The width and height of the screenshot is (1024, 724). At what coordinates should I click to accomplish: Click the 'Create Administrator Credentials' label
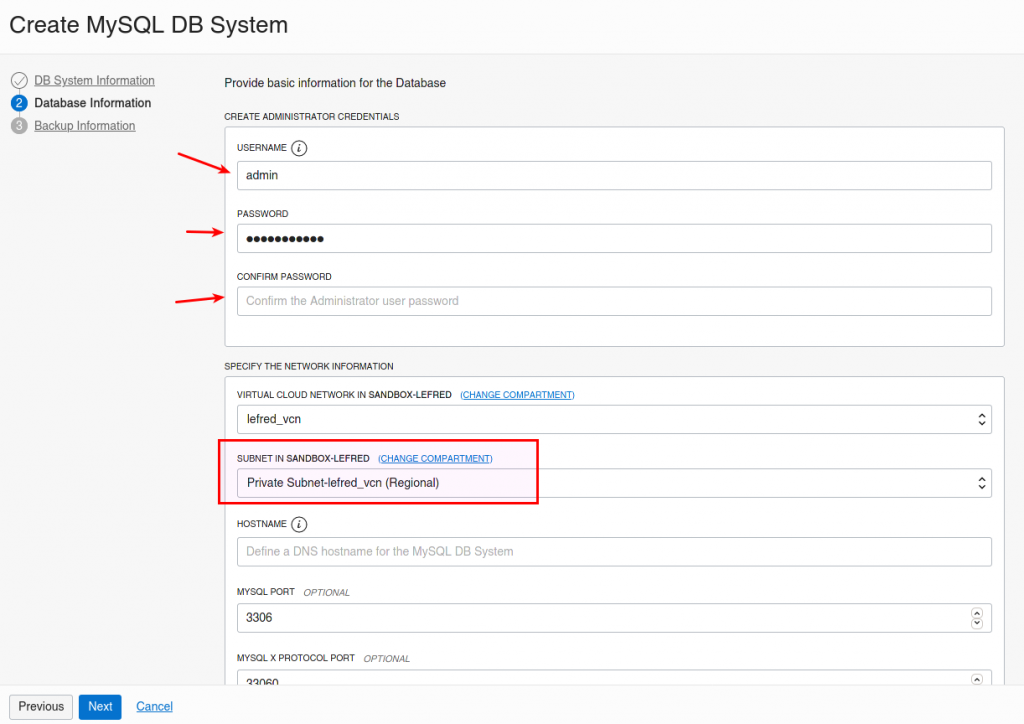point(312,116)
